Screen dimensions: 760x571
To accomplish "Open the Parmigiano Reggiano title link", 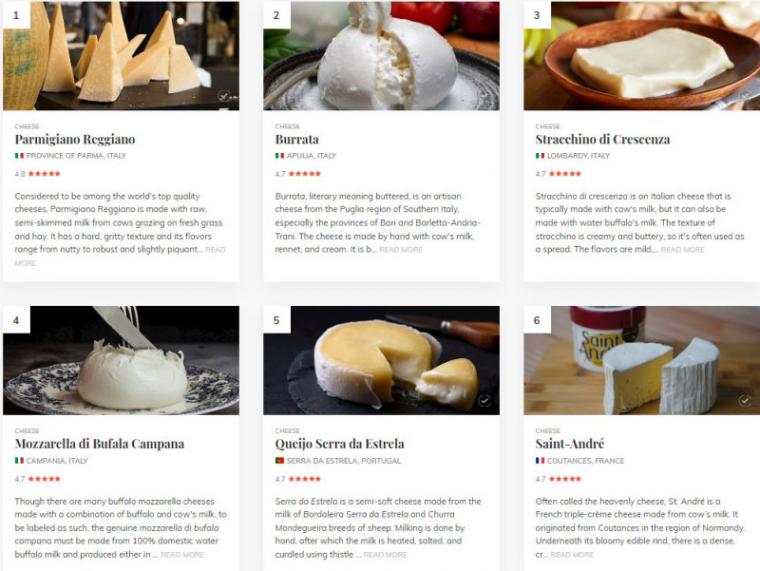I will 75,140.
